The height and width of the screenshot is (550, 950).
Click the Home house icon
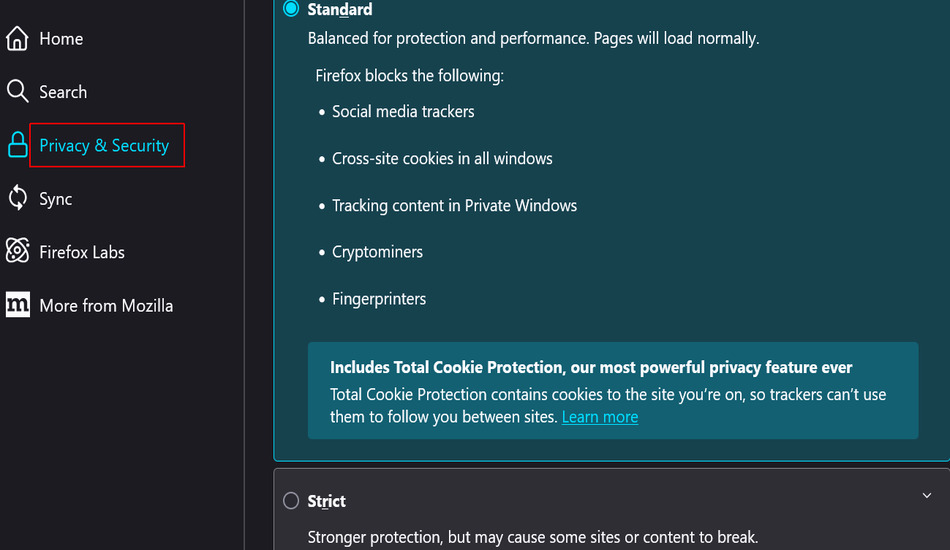17,38
